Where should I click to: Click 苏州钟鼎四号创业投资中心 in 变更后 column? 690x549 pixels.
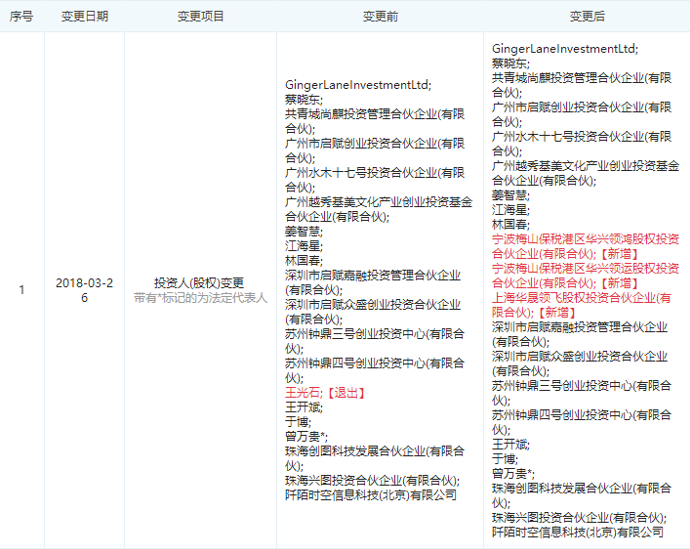pyautogui.click(x=581, y=422)
